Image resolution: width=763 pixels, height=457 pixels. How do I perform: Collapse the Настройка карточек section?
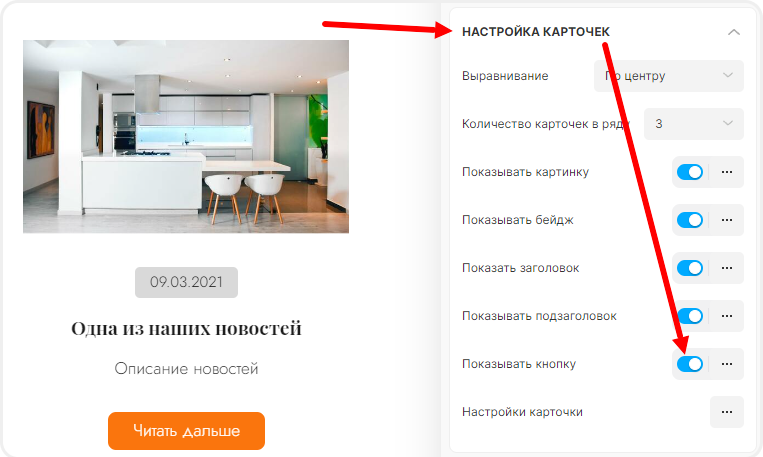(734, 32)
